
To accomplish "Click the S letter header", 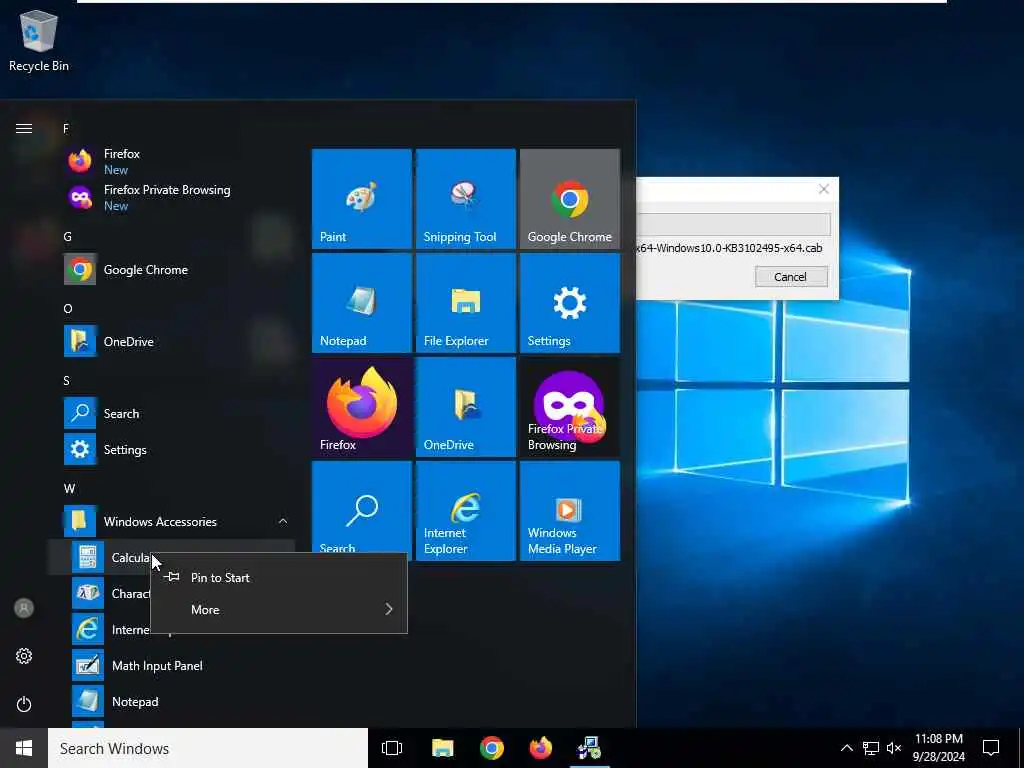I will point(67,380).
